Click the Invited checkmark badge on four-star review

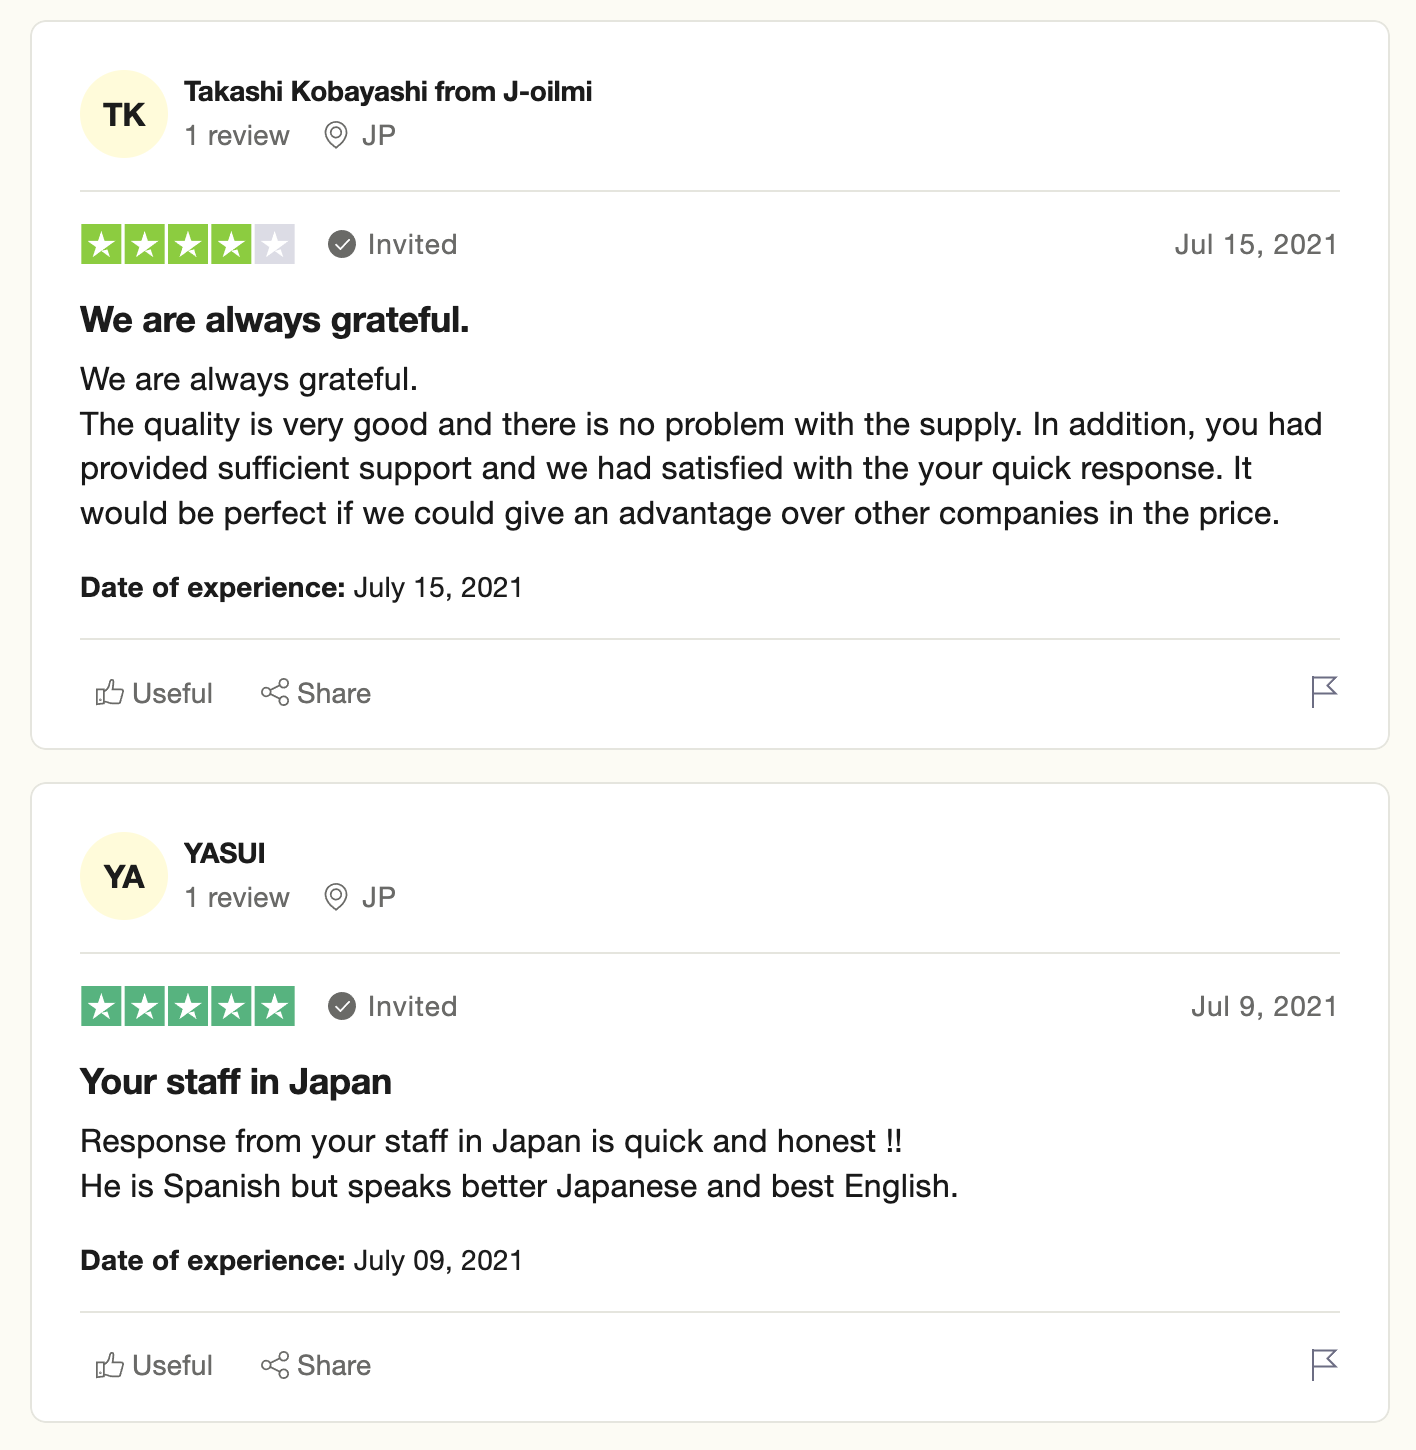(x=342, y=244)
